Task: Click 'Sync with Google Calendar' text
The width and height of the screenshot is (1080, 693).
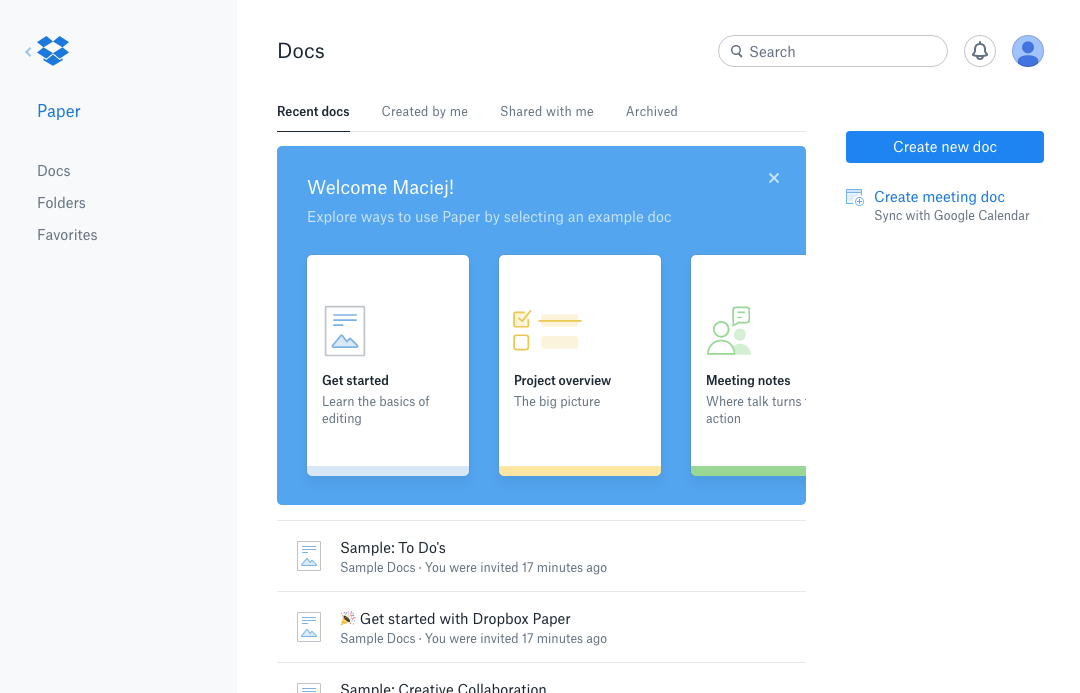Action: (x=951, y=216)
